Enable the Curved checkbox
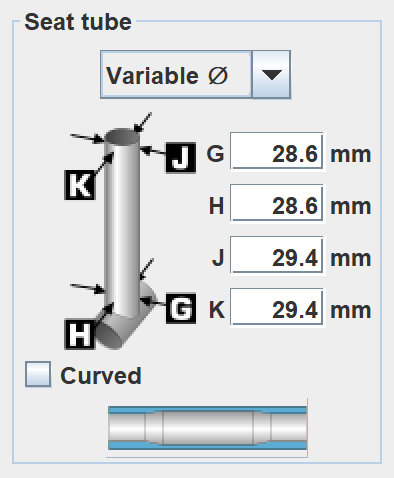The image size is (394, 478). [x=38, y=374]
